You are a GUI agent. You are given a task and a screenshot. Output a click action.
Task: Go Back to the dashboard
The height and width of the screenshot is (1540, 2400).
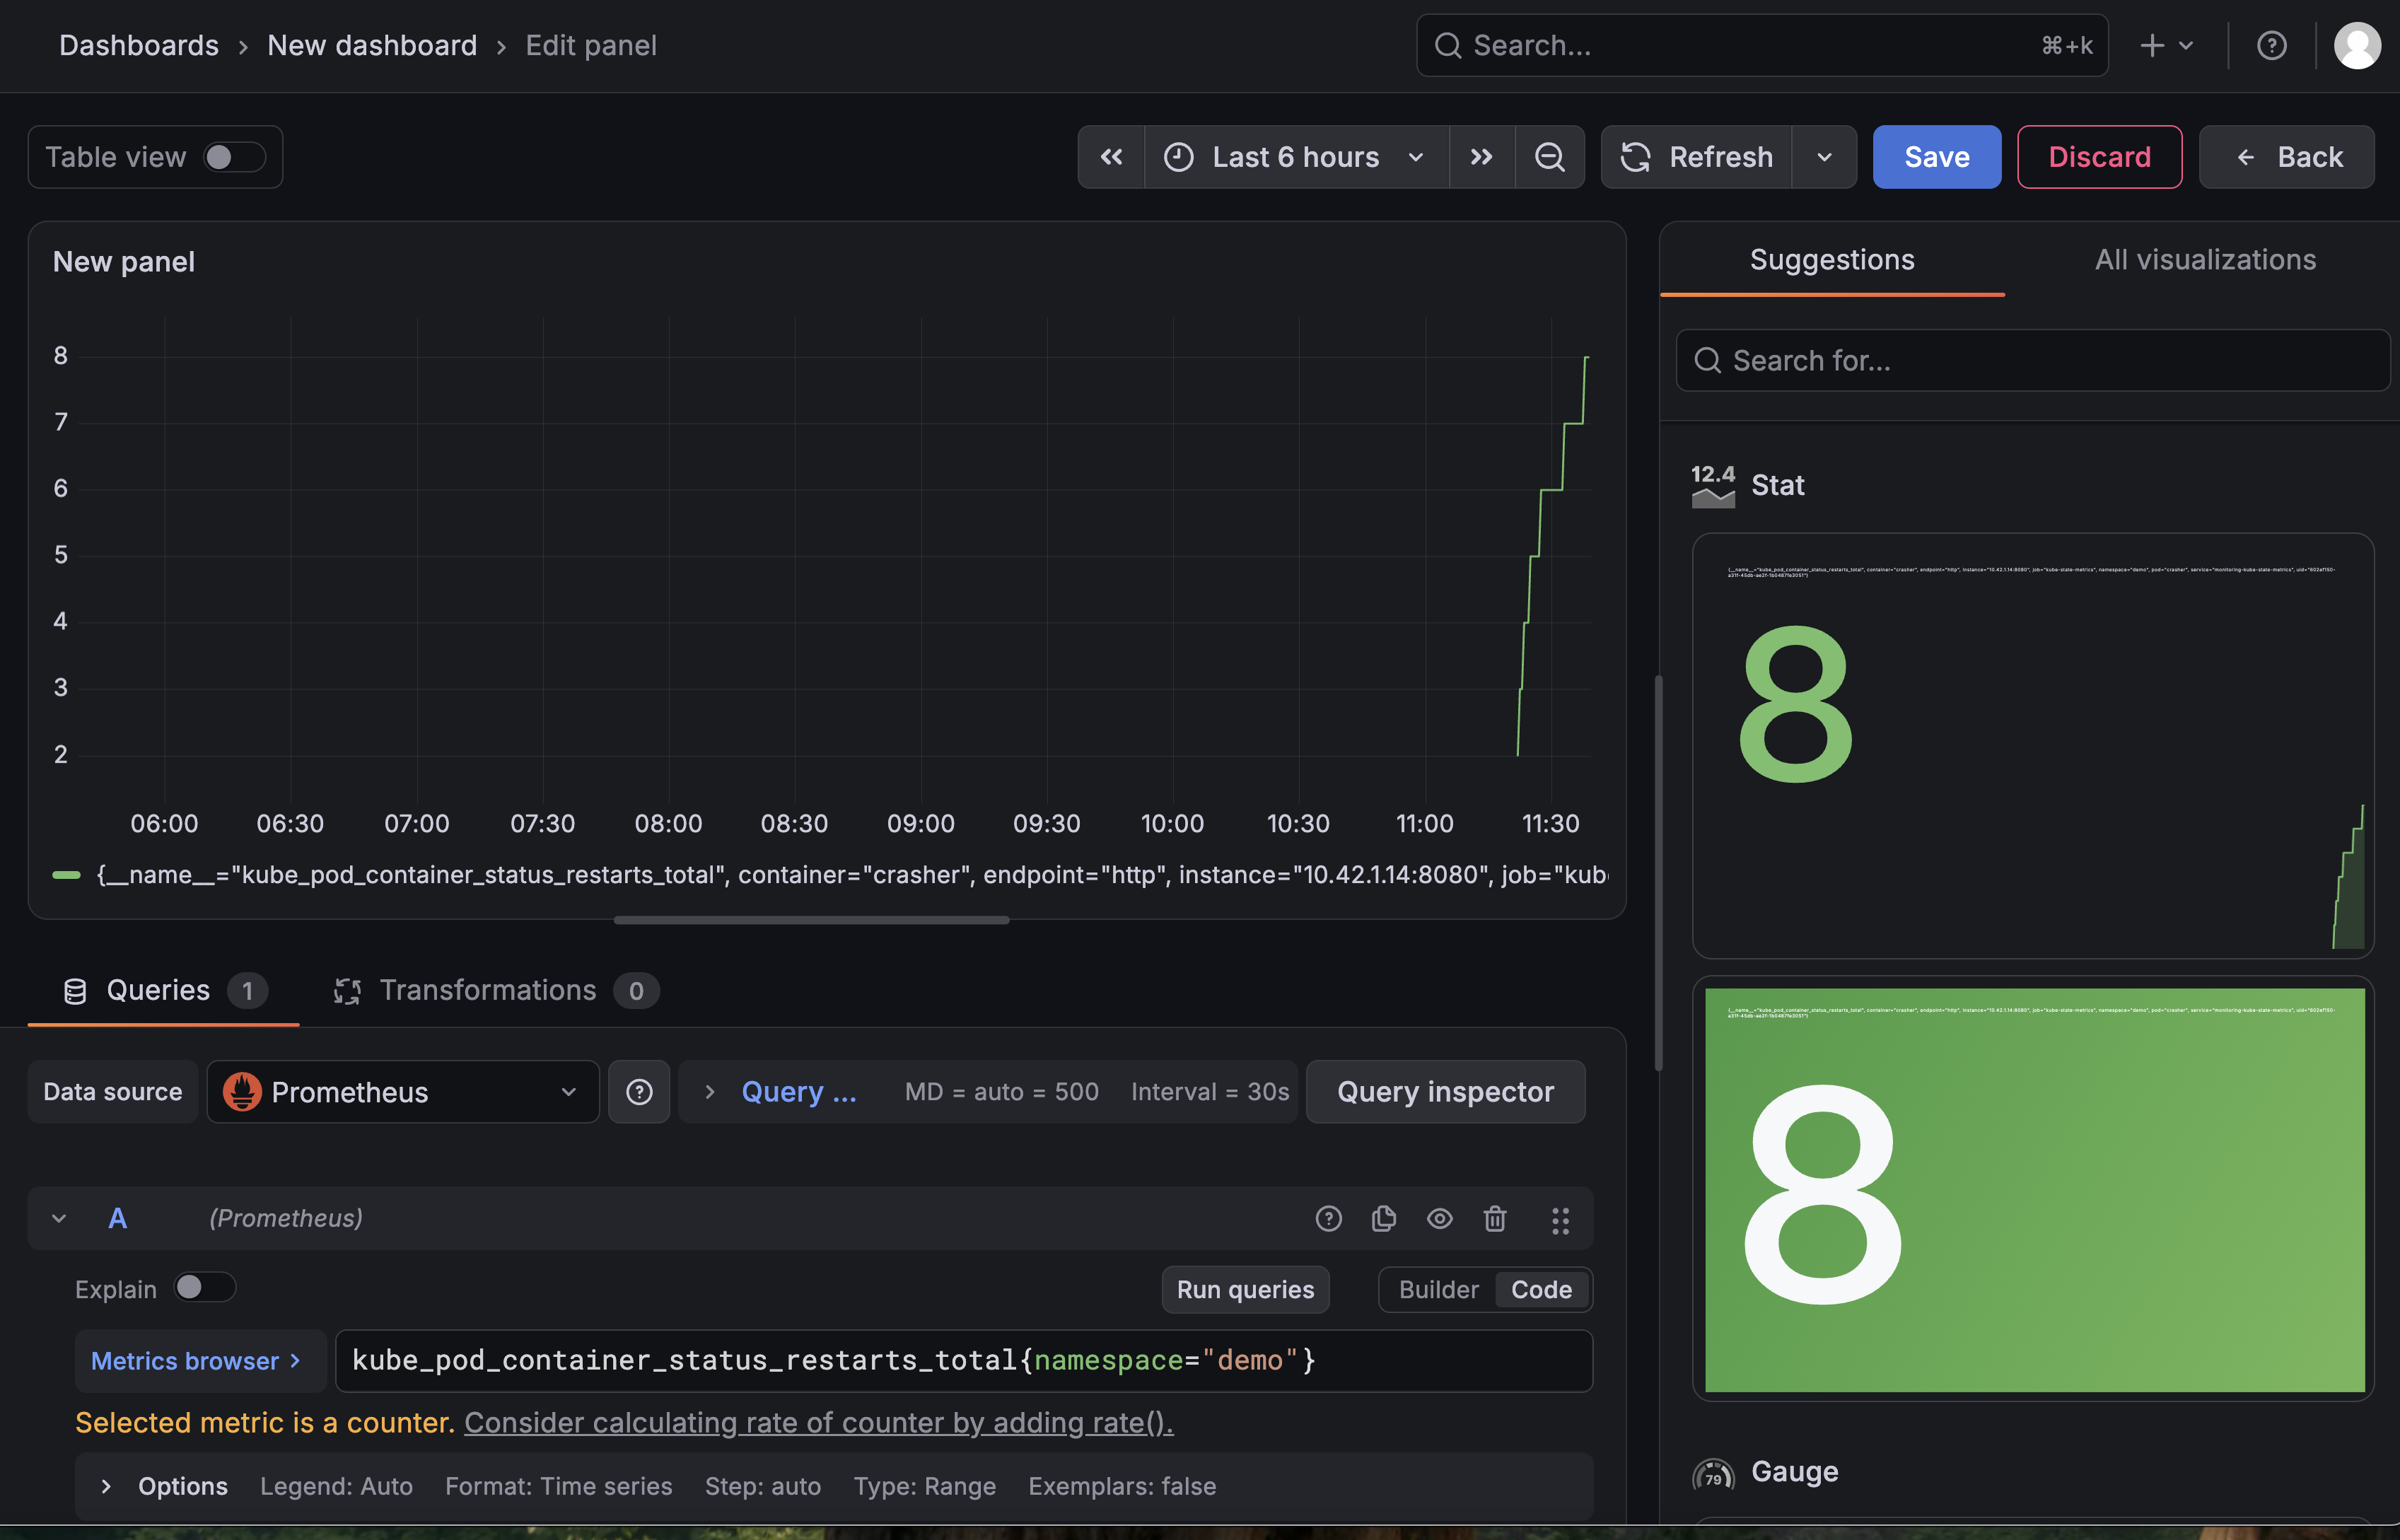point(2286,157)
